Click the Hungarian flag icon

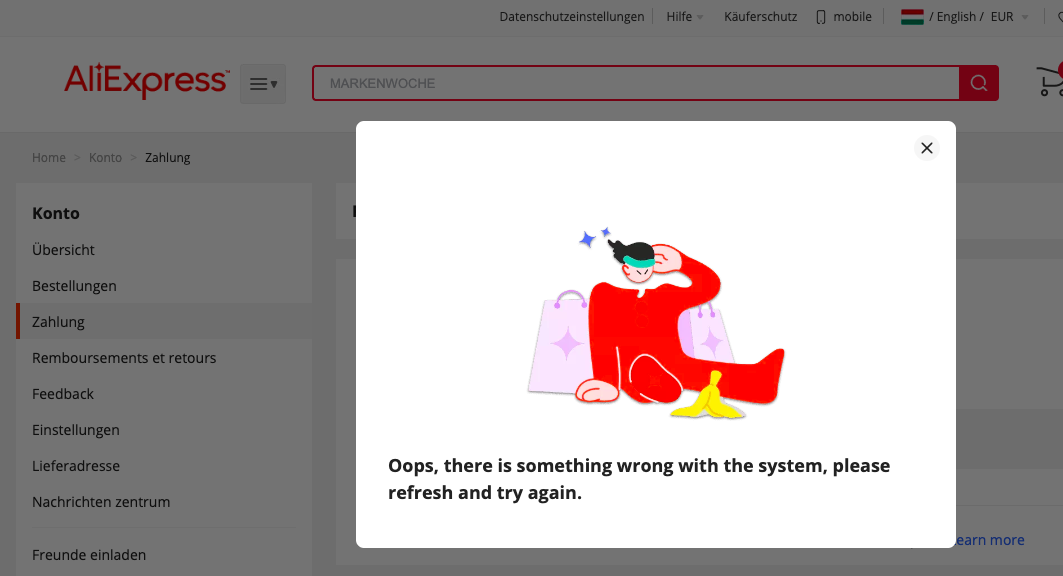pos(911,17)
